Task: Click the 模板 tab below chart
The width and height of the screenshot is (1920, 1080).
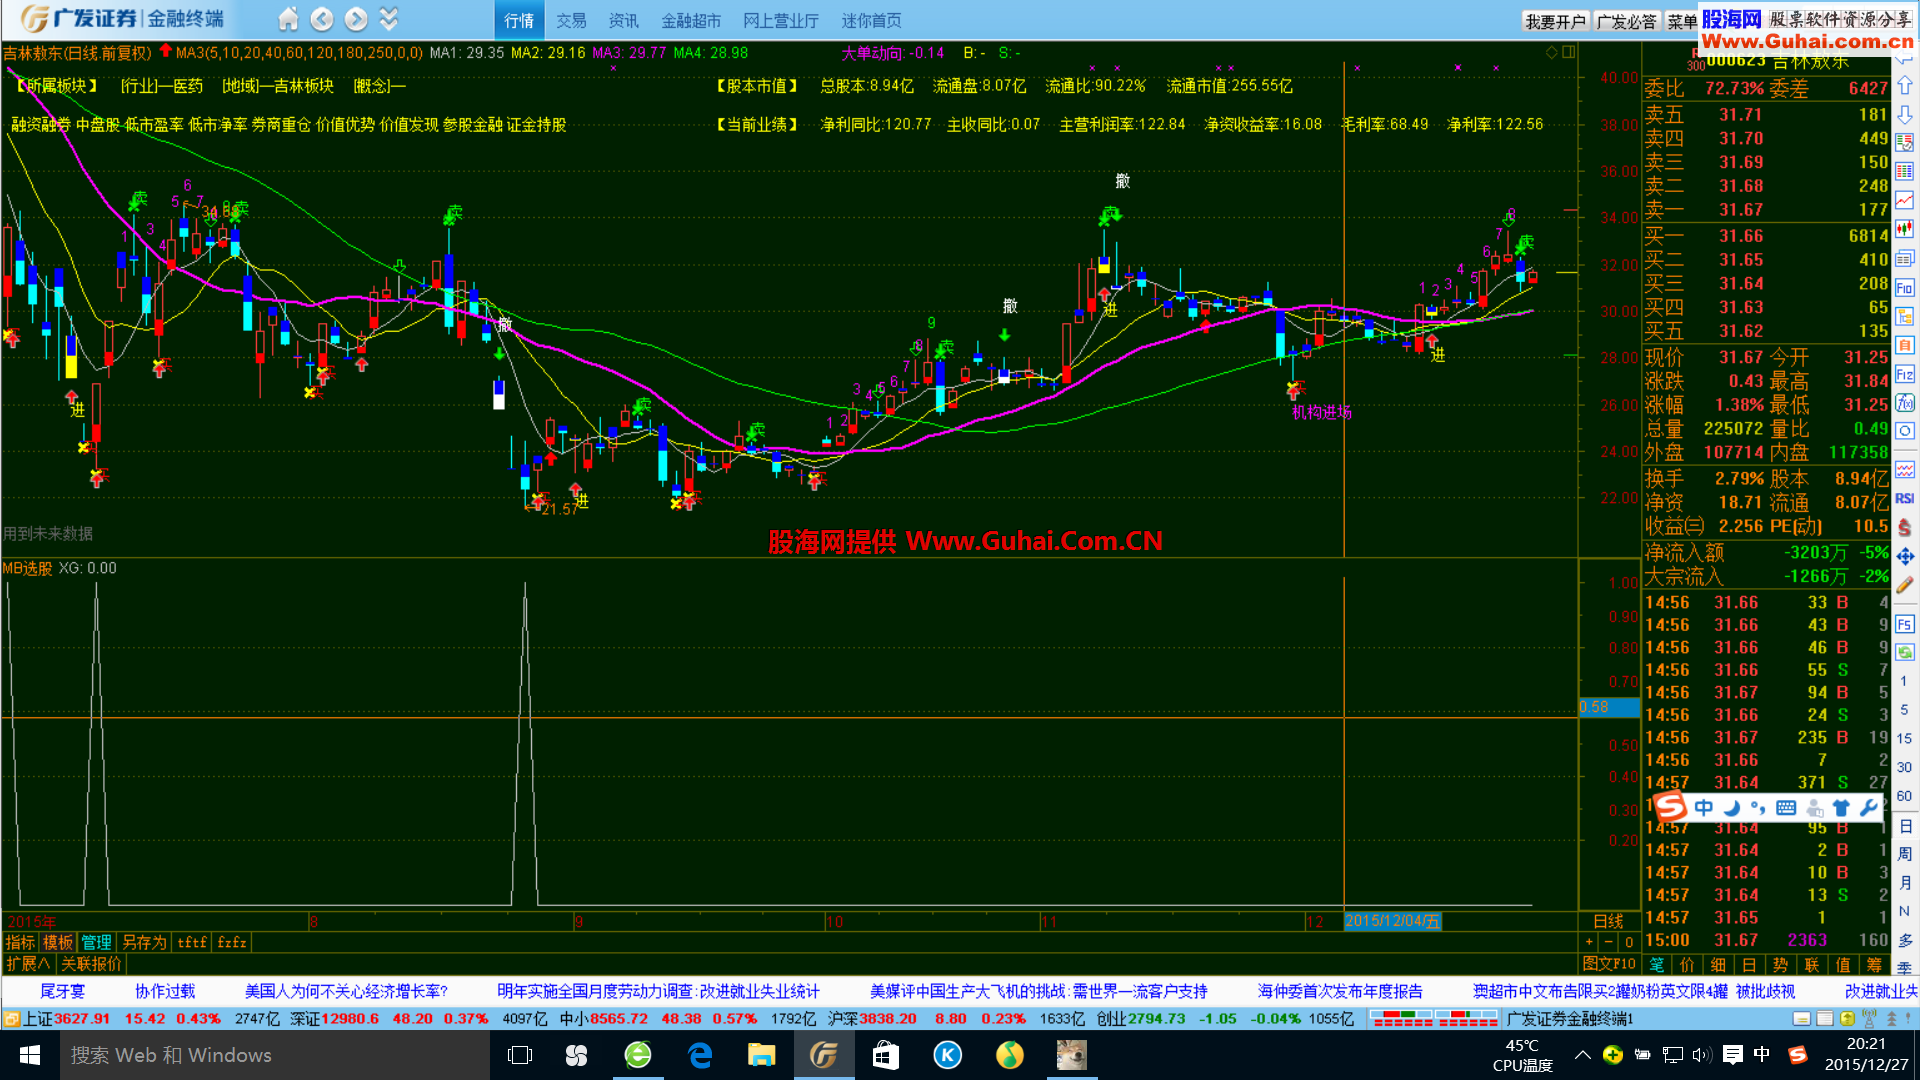Action: [58, 942]
